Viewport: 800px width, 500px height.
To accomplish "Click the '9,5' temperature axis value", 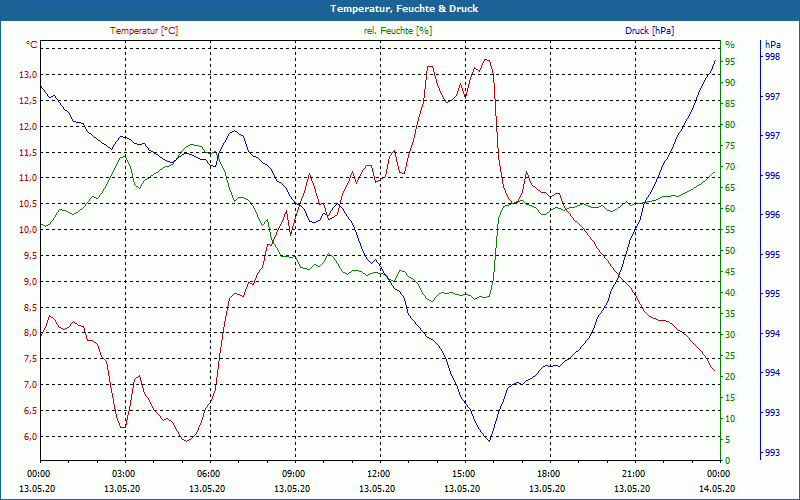I will coord(30,256).
